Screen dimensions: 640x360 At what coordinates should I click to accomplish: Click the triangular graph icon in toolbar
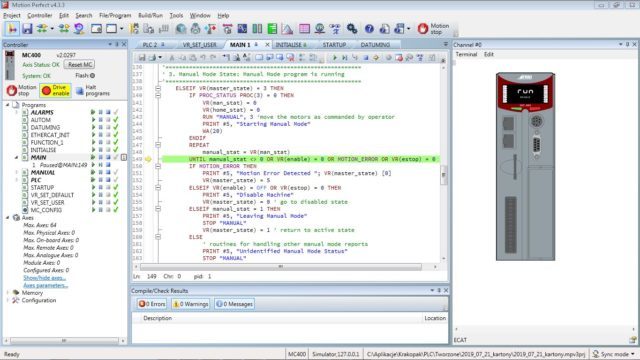(x=287, y=29)
